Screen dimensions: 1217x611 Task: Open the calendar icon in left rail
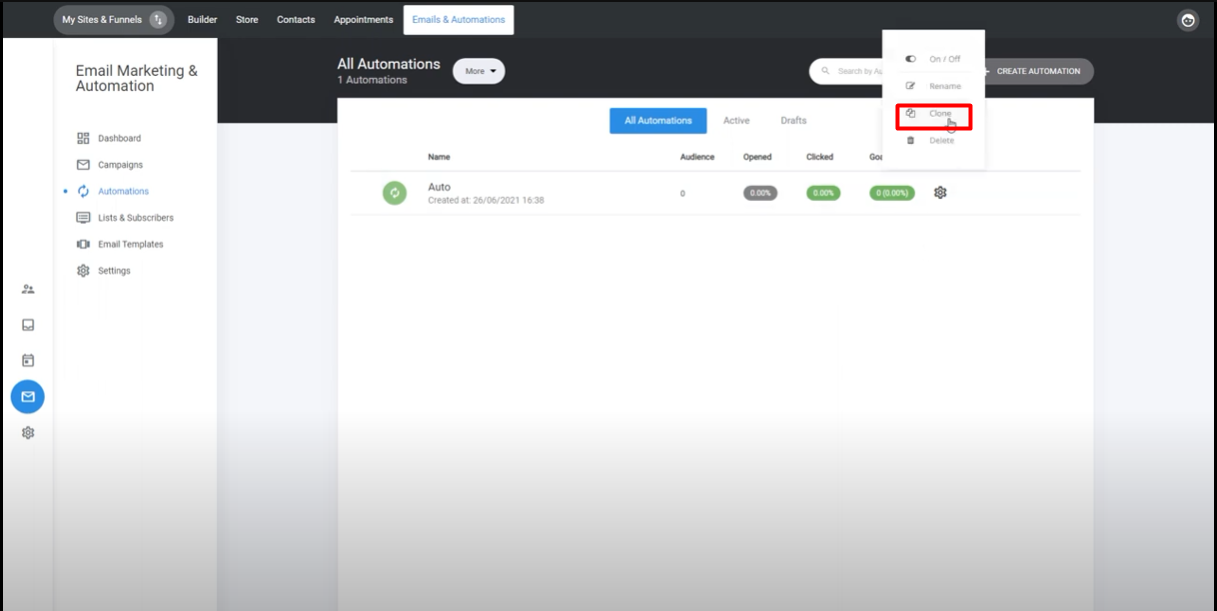pyautogui.click(x=28, y=360)
